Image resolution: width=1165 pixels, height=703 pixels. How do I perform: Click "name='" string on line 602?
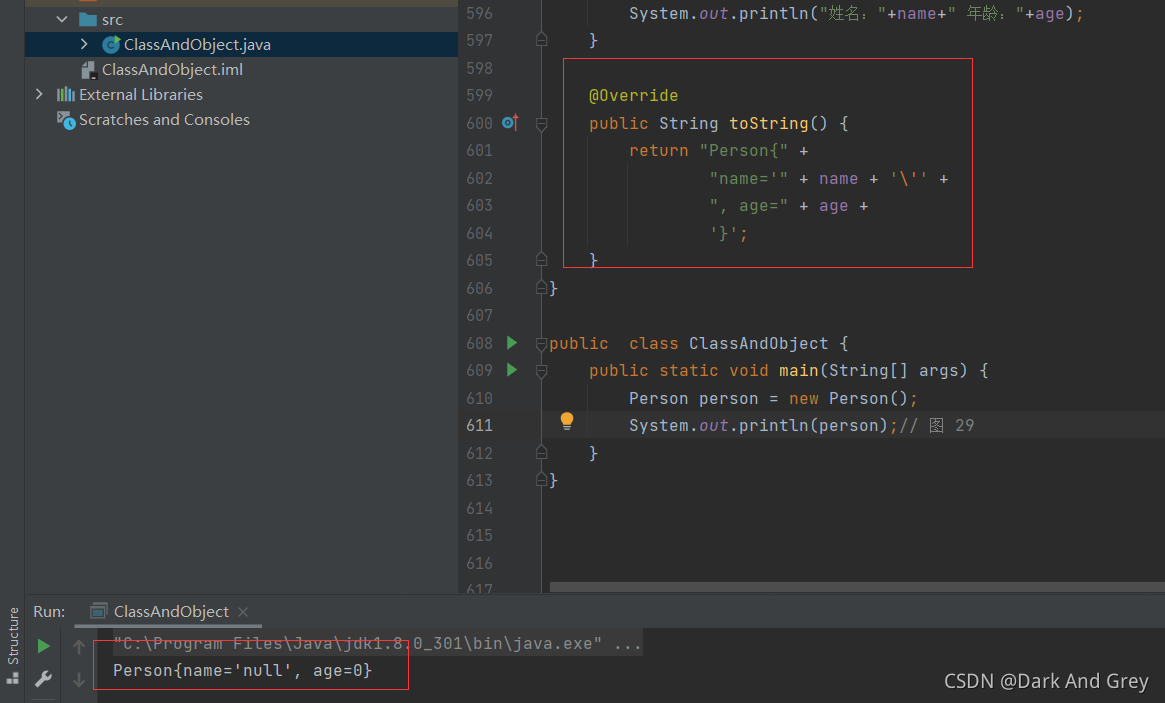748,179
